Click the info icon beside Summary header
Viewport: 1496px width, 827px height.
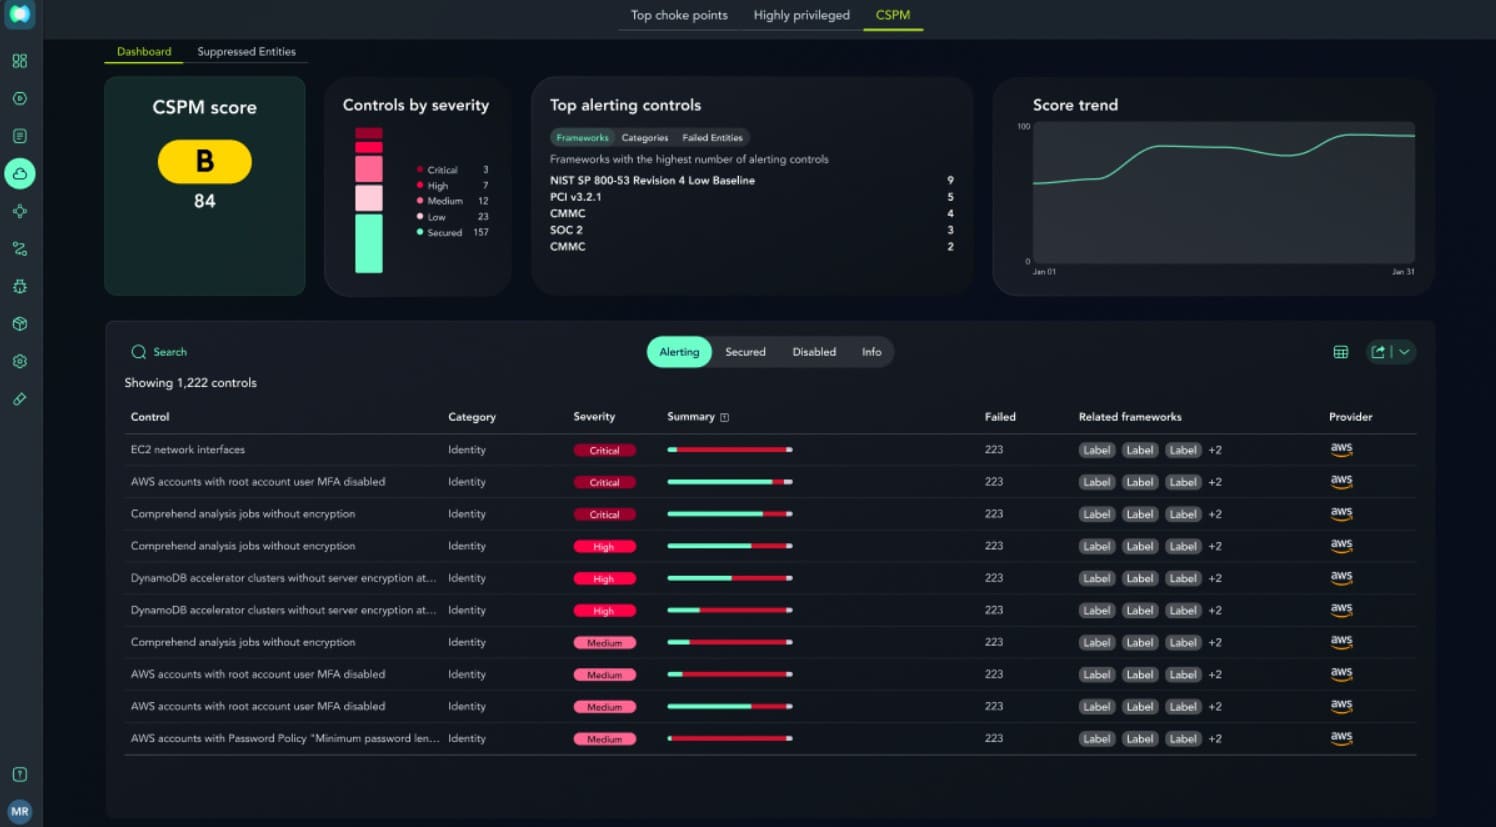tap(725, 417)
